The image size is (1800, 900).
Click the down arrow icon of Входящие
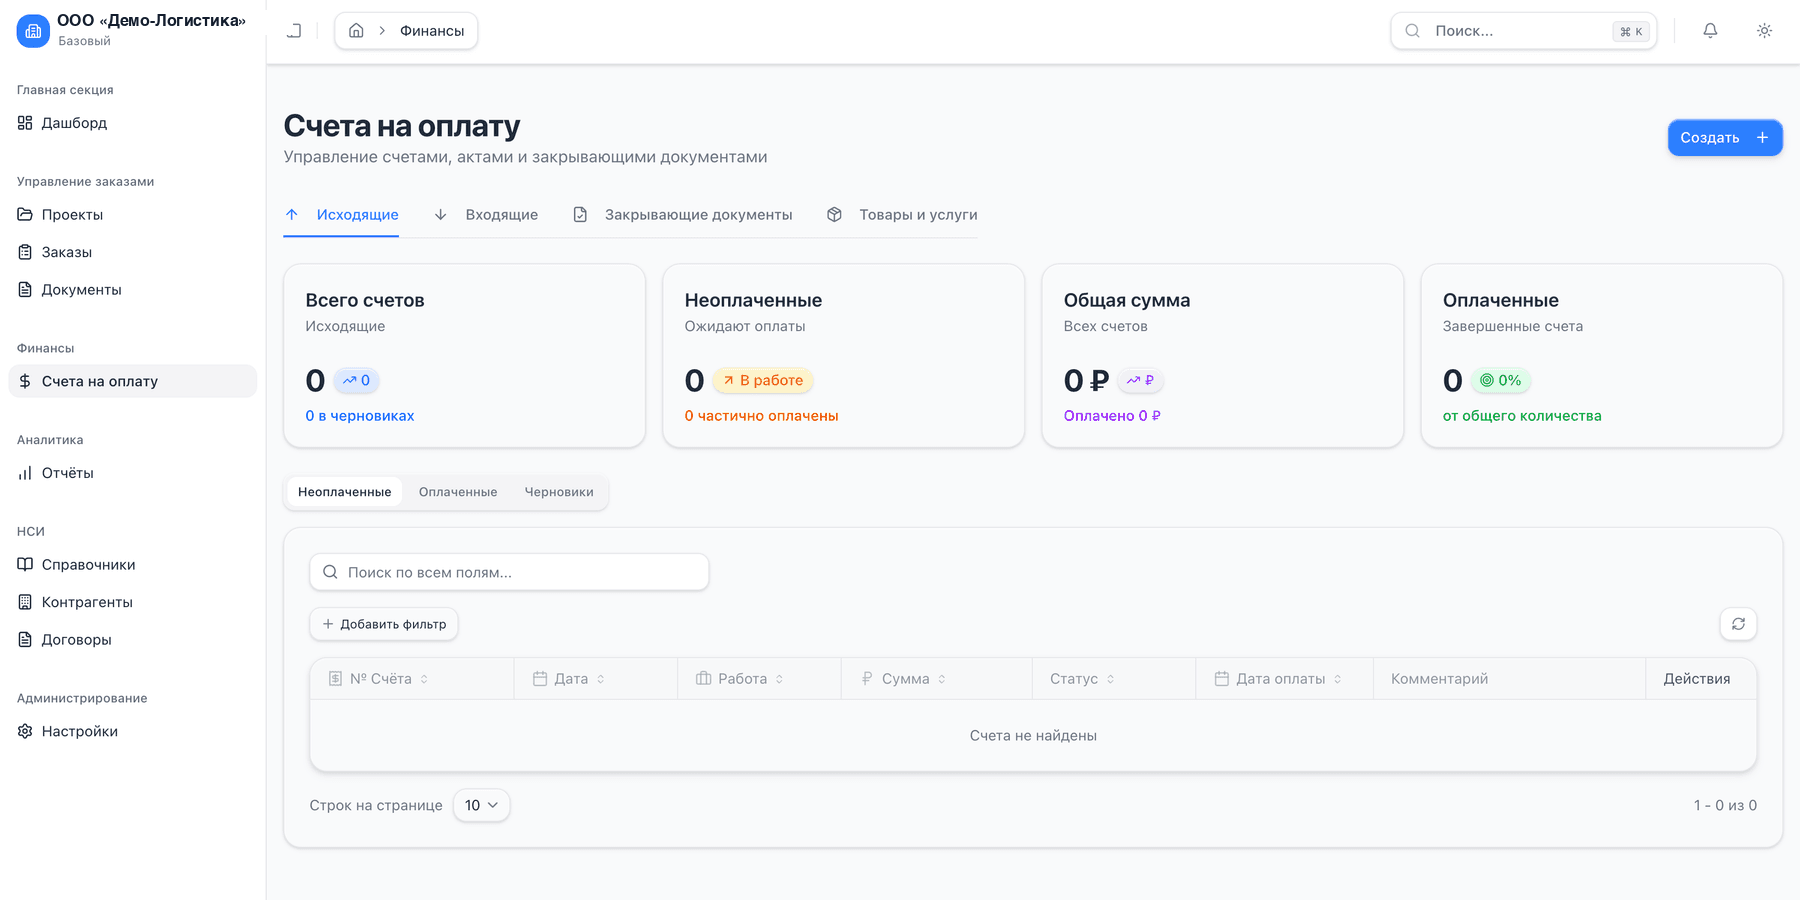[440, 215]
